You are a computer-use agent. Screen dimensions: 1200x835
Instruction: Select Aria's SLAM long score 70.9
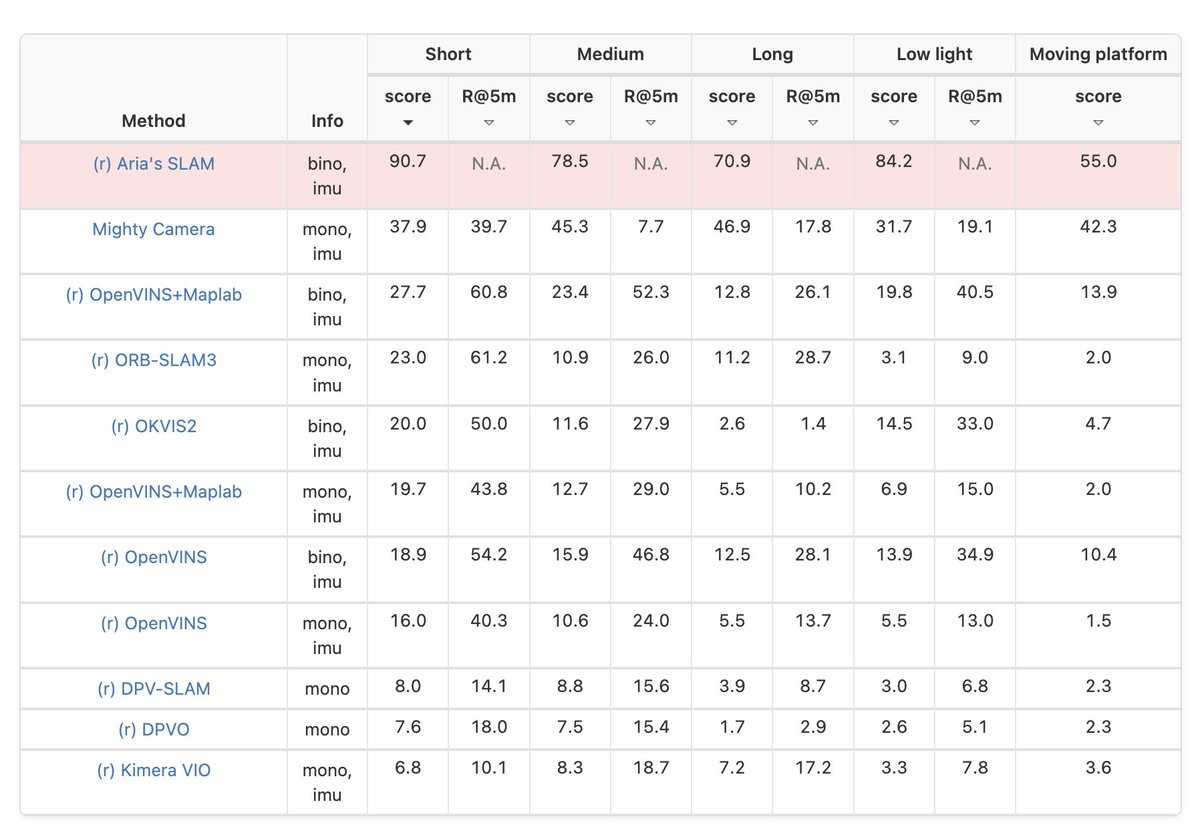pos(732,161)
